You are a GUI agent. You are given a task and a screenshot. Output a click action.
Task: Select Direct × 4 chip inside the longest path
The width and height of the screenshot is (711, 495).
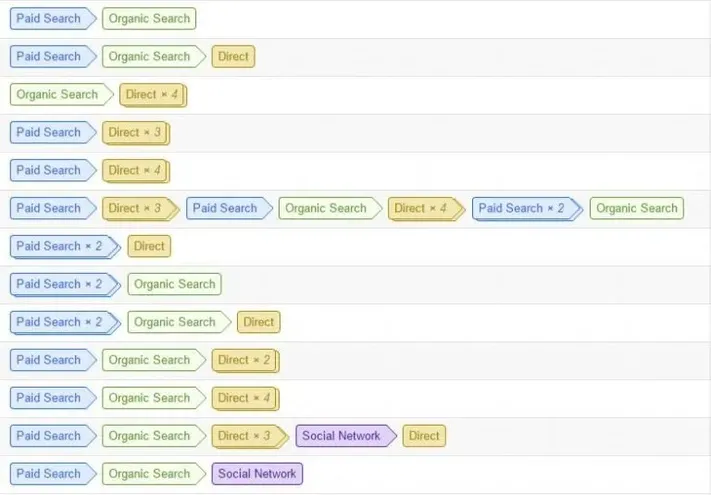point(426,209)
